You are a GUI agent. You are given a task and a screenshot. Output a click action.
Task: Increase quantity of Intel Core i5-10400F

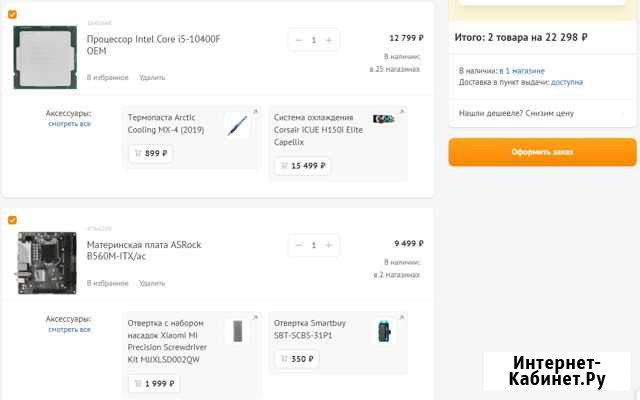point(328,40)
